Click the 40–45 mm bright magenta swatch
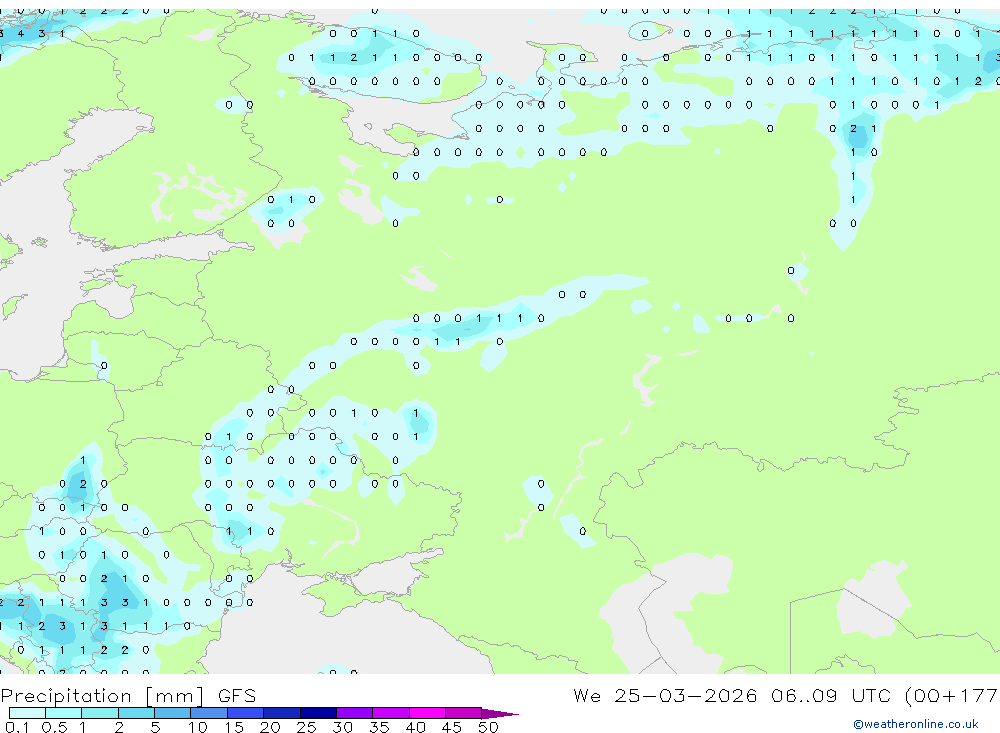Viewport: 1000px width, 733px height. point(427,713)
